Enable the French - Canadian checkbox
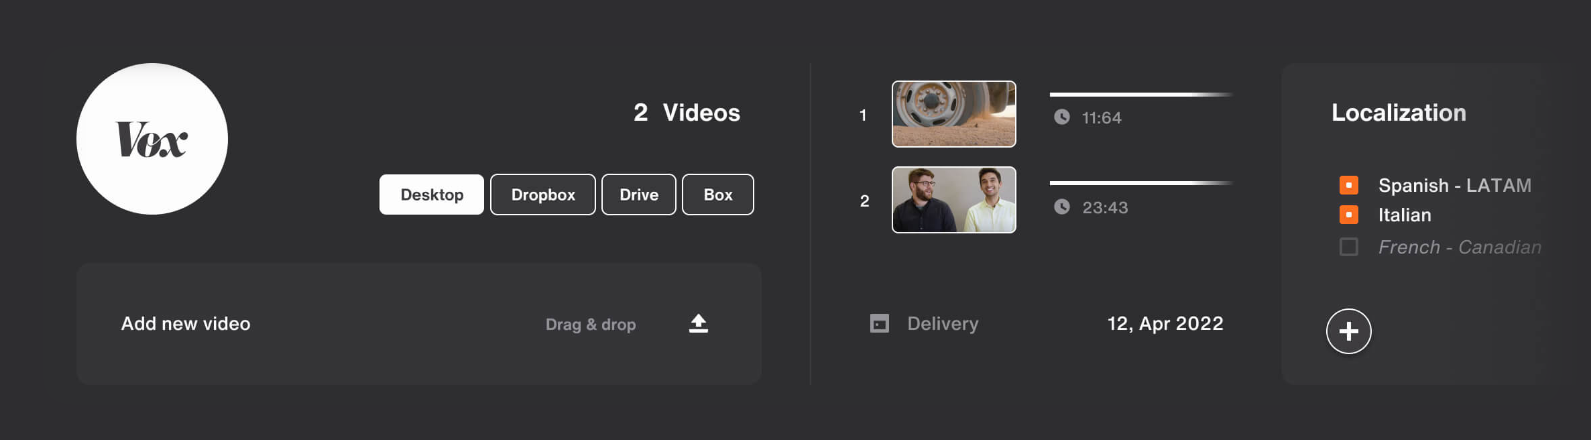This screenshot has width=1591, height=440. click(x=1348, y=247)
